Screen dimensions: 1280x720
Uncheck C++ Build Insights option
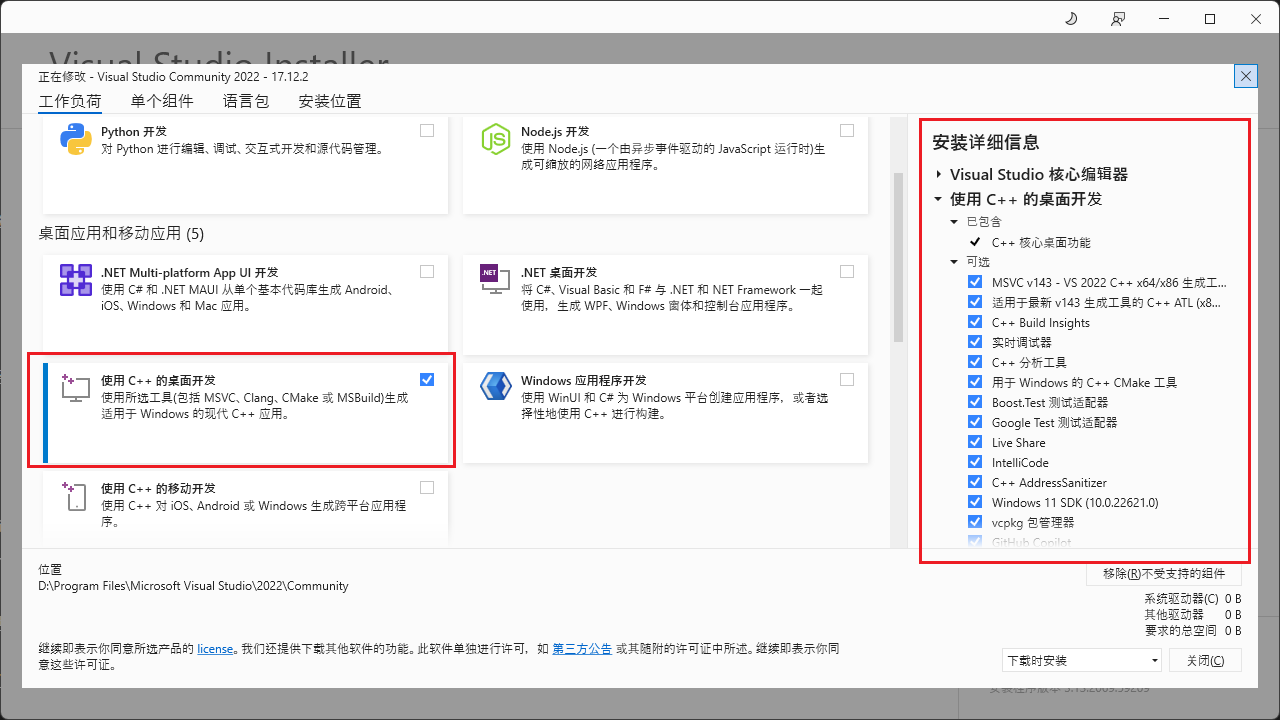975,322
